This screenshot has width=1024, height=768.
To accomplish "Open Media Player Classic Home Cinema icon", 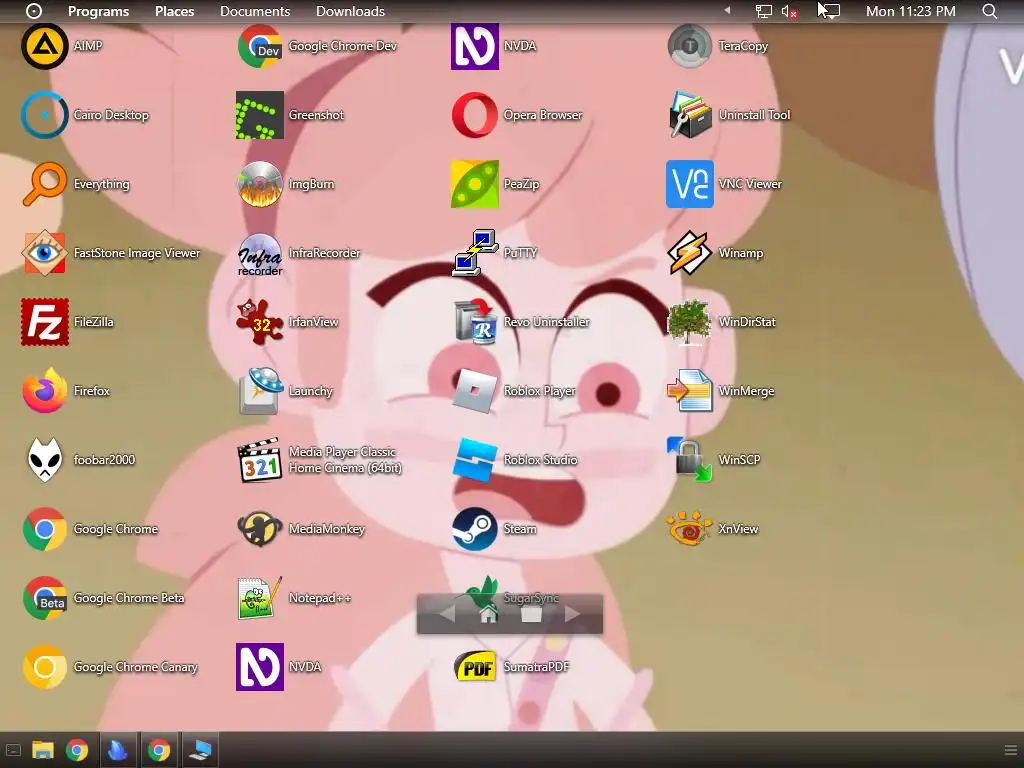I will point(260,460).
